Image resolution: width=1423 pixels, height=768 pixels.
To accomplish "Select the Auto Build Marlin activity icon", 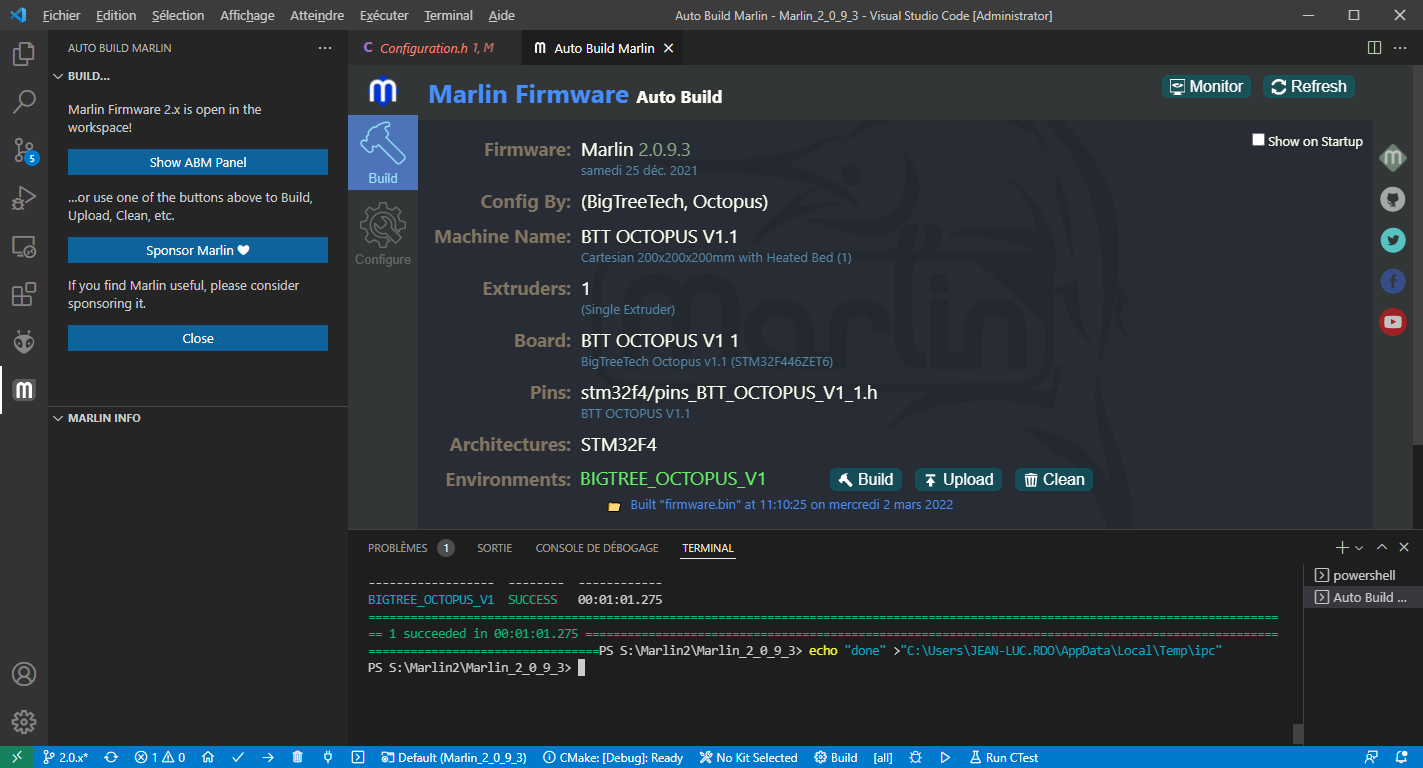I will pyautogui.click(x=24, y=390).
